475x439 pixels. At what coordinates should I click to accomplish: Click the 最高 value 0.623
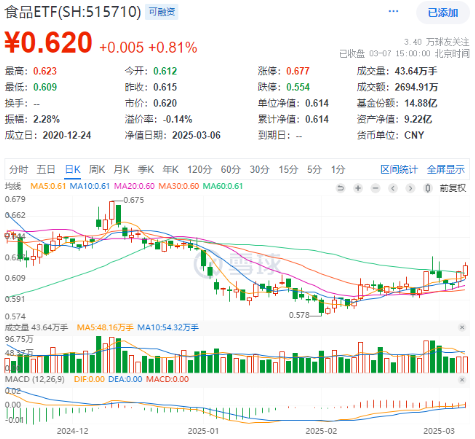point(45,71)
